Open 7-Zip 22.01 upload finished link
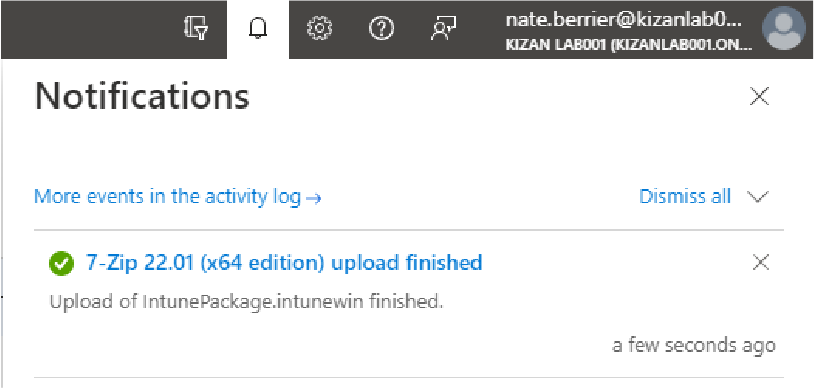 [284, 262]
